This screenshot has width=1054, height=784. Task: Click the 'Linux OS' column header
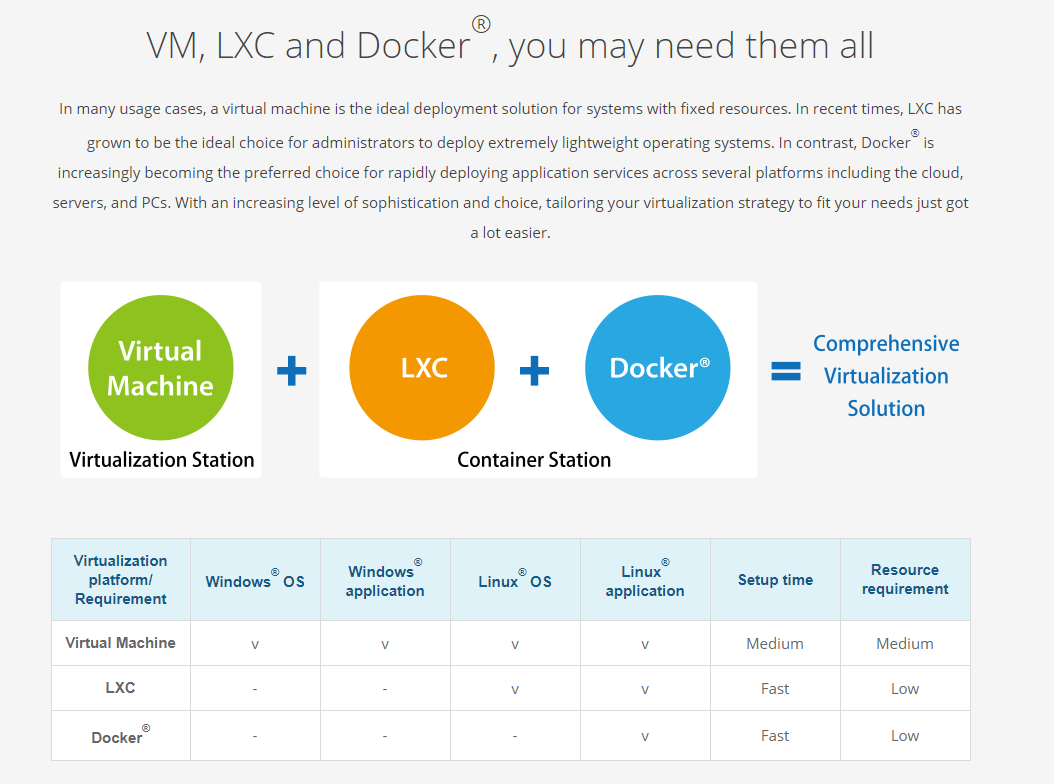[x=515, y=580]
